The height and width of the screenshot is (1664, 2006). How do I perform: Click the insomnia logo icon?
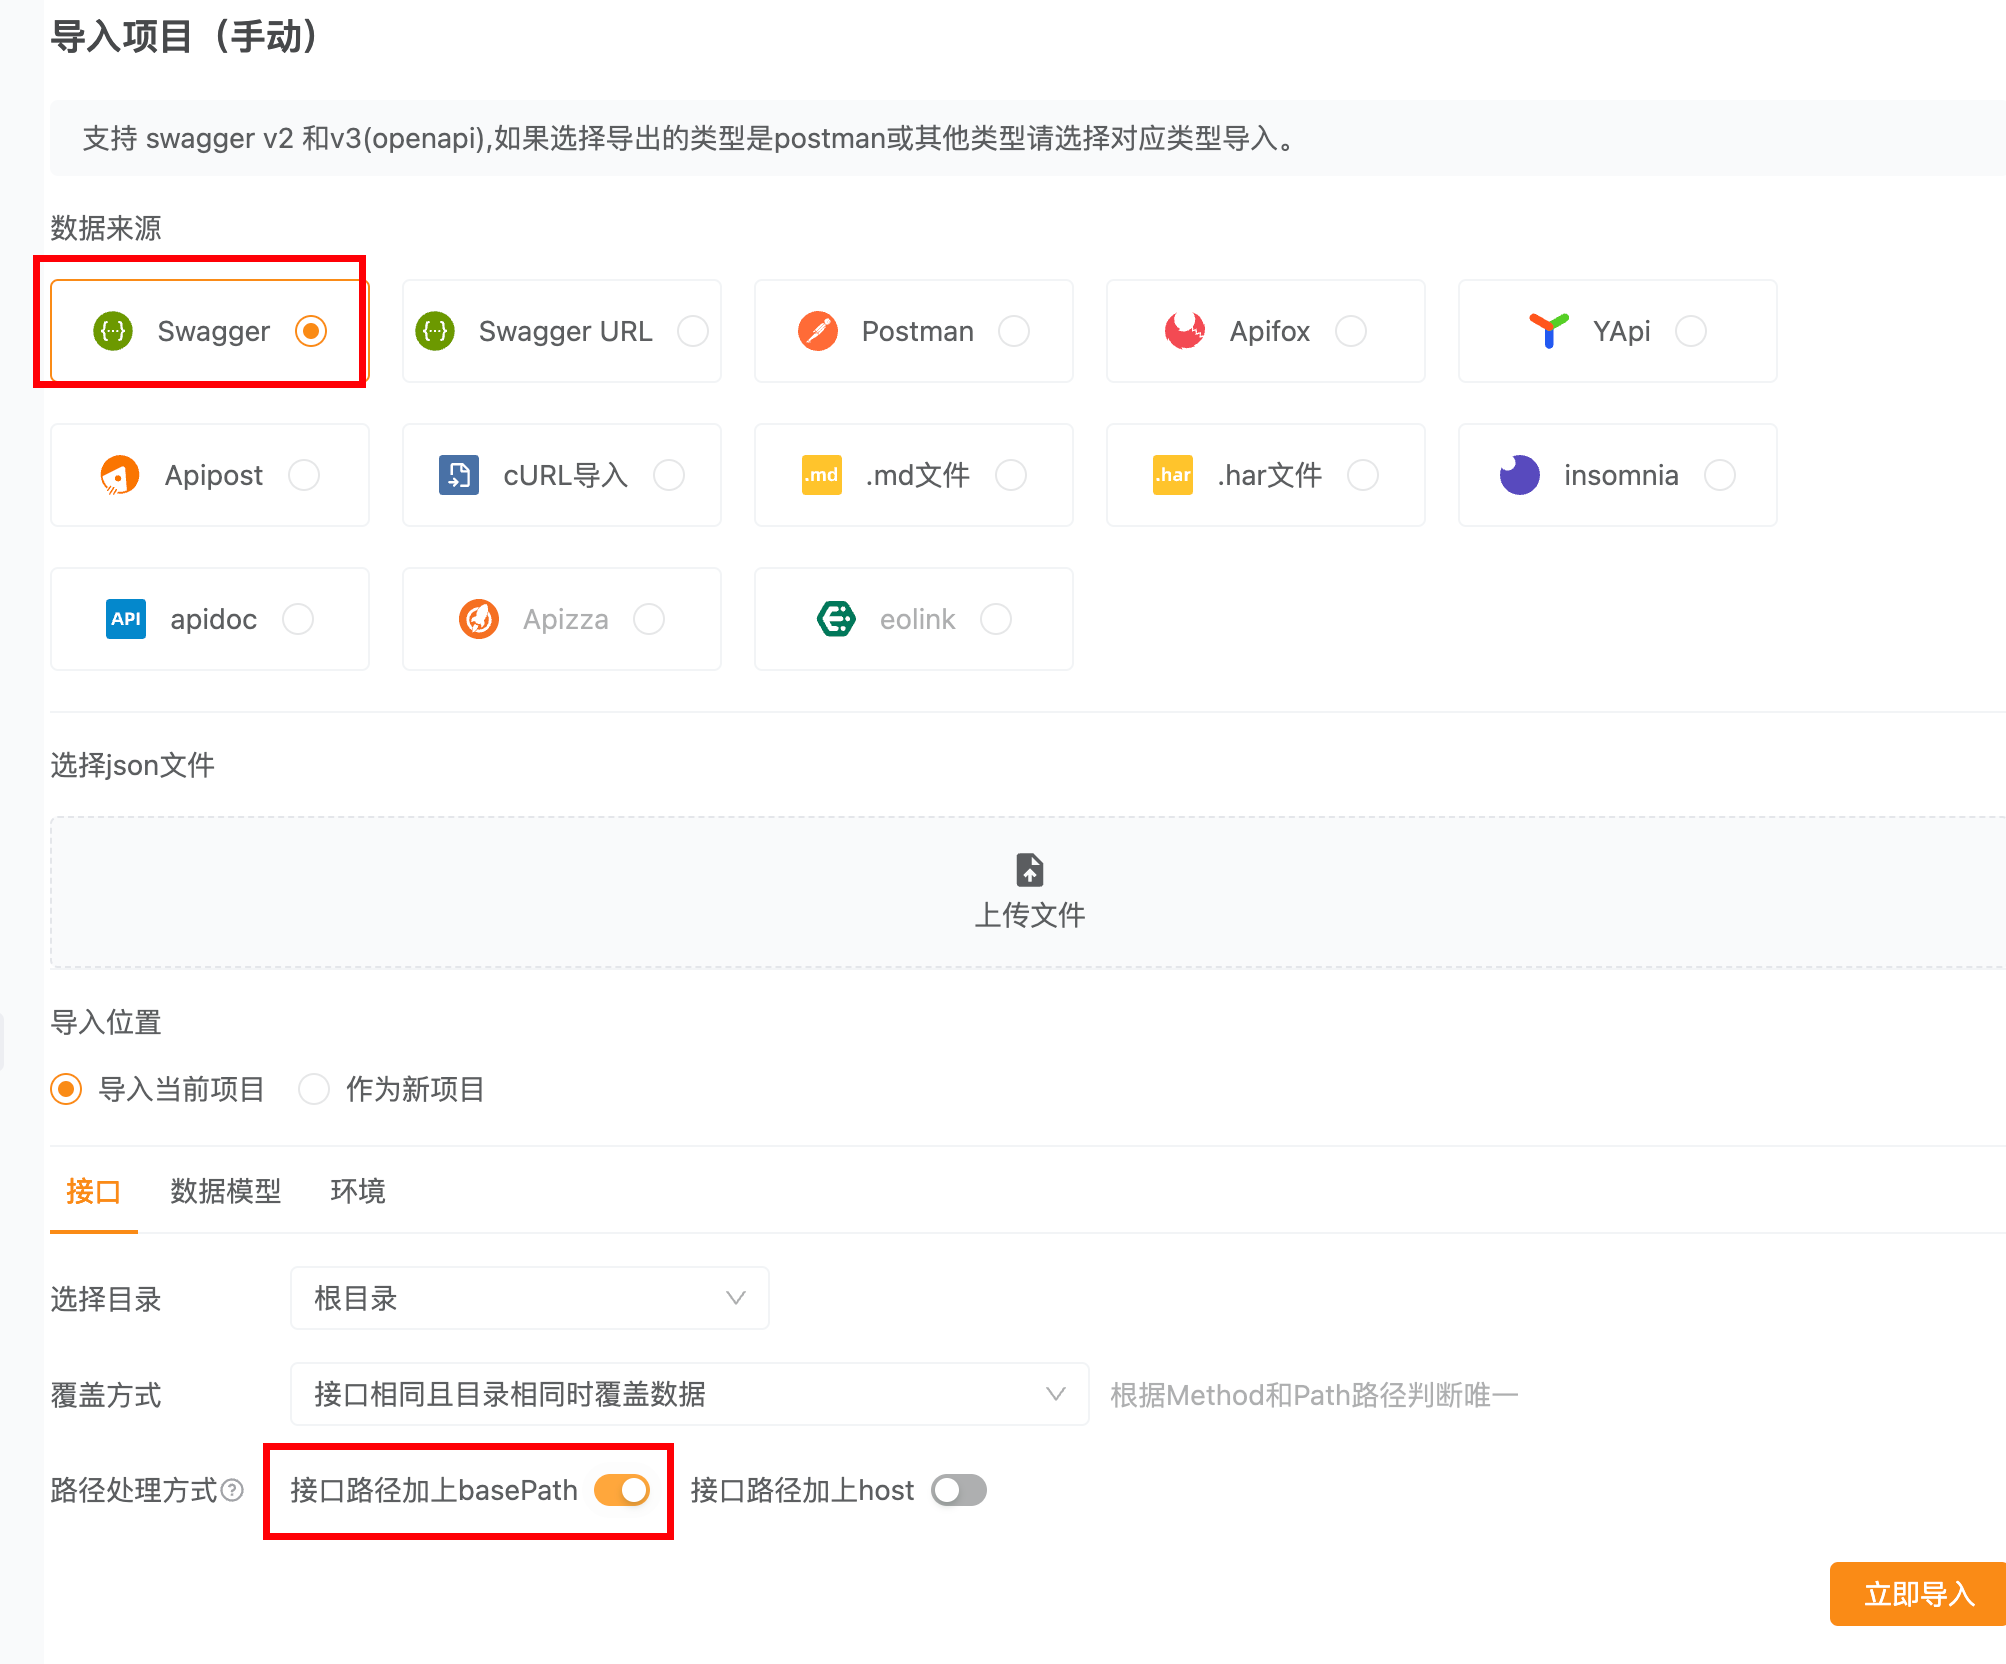coord(1520,475)
